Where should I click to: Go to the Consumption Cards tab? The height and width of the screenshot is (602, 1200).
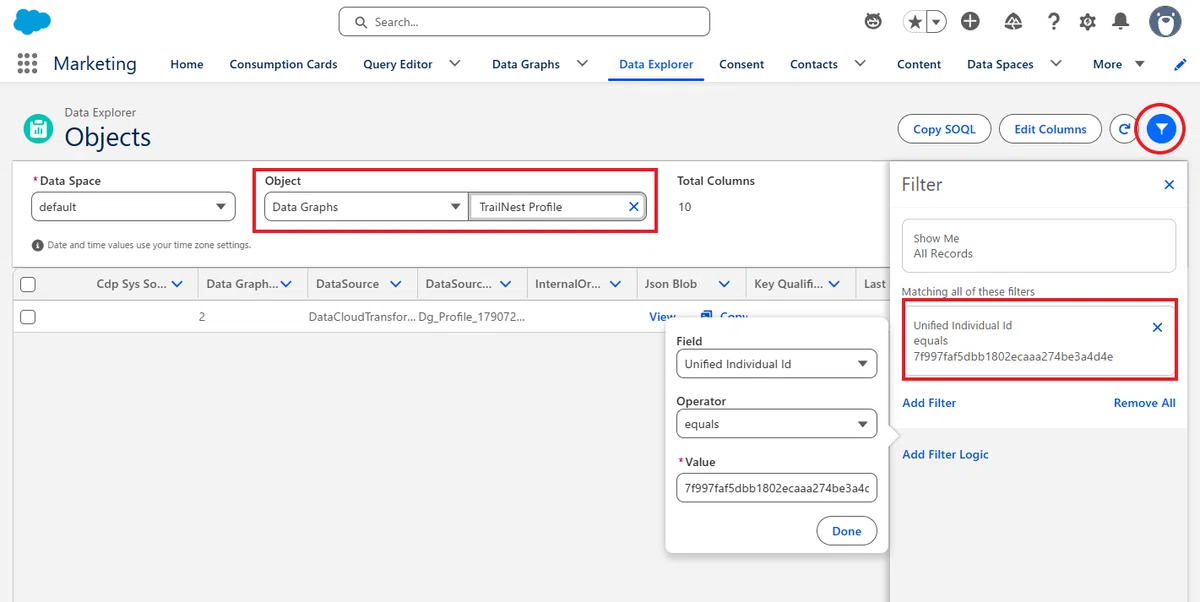point(283,64)
